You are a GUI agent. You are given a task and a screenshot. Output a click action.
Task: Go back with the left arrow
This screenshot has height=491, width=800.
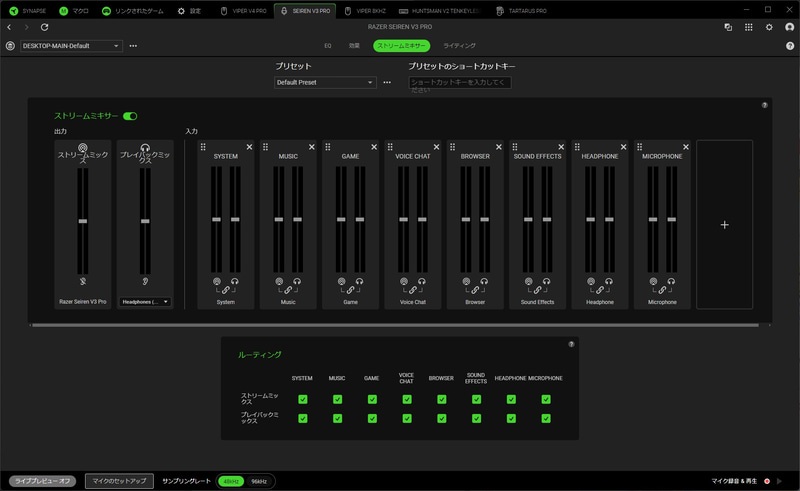(x=9, y=27)
